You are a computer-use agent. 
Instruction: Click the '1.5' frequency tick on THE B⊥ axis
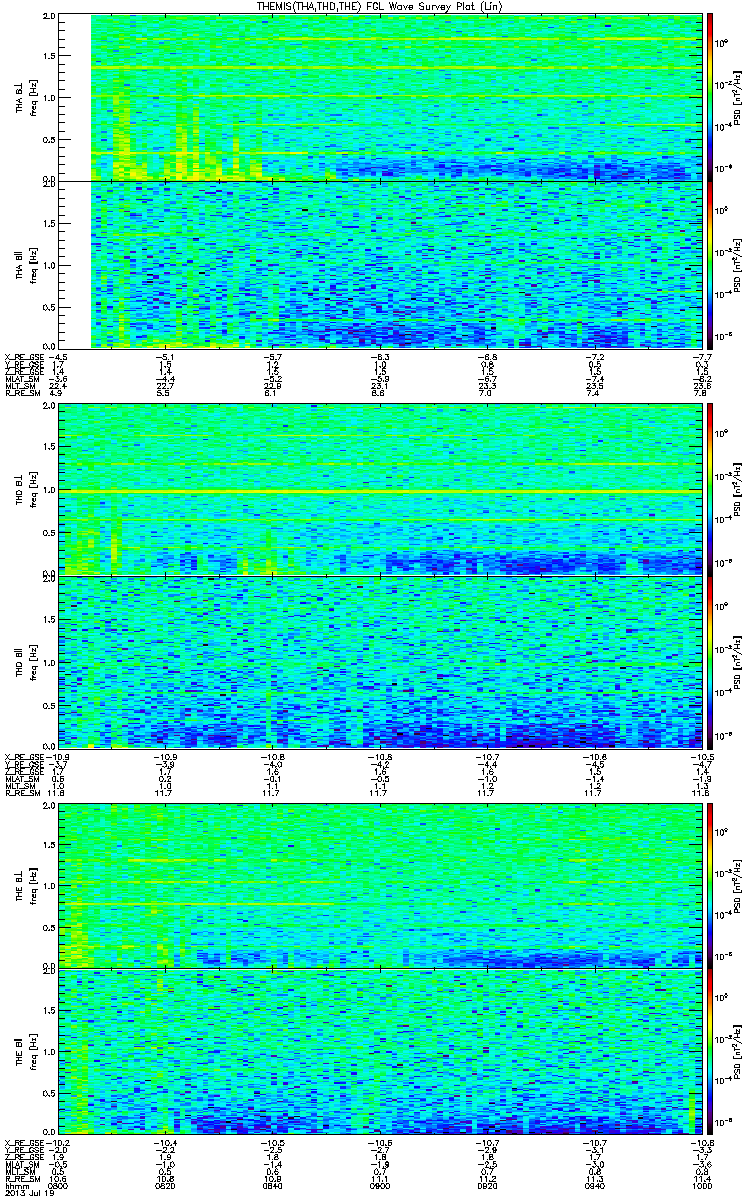click(x=49, y=844)
